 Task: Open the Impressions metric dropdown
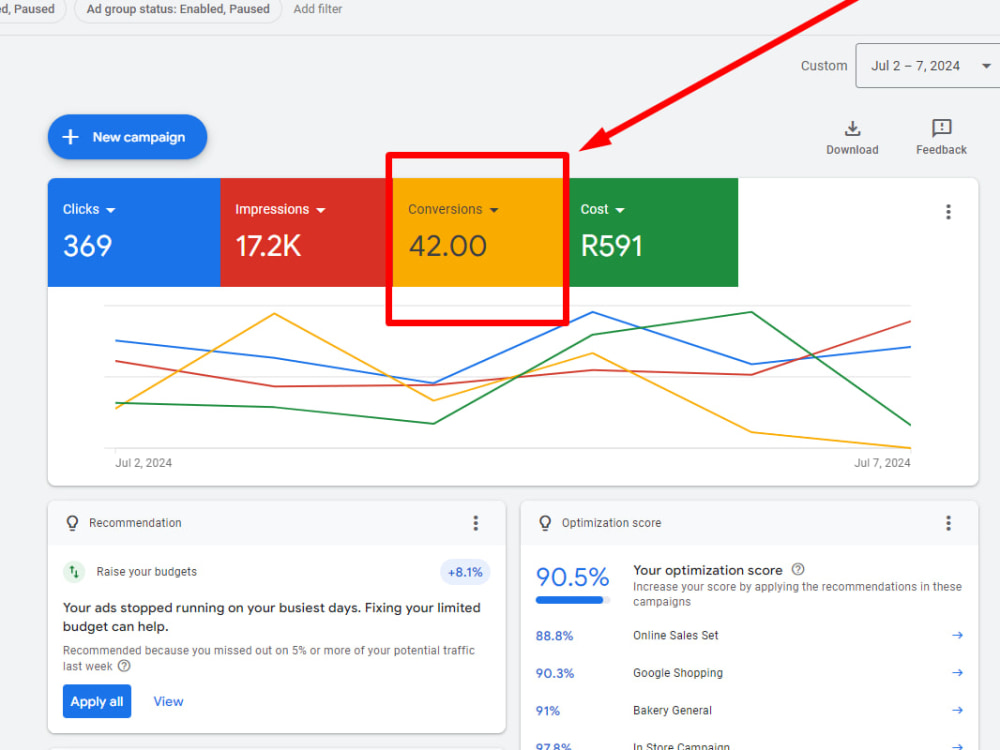[x=280, y=209]
